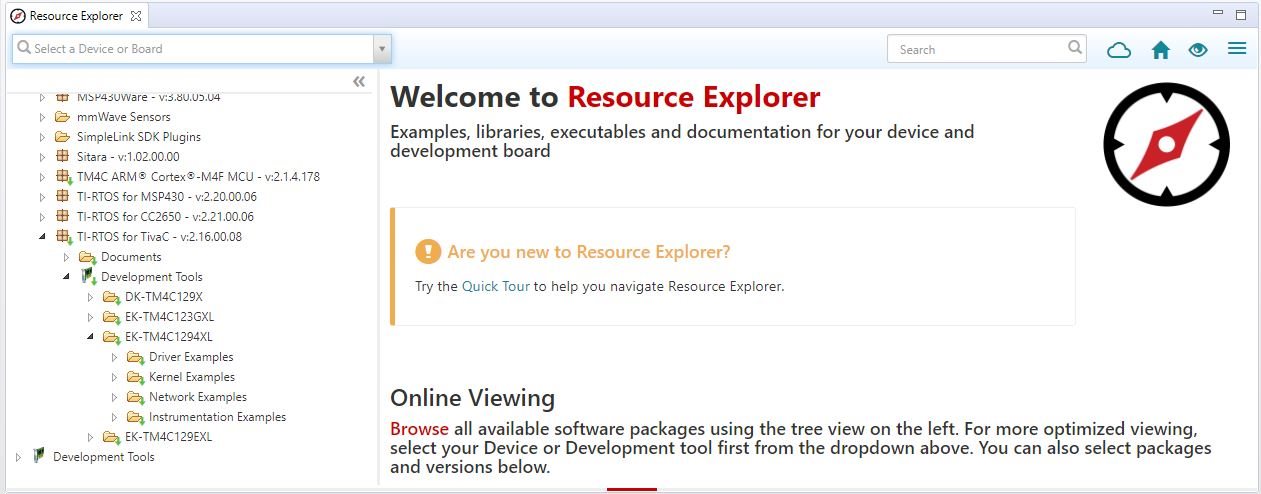This screenshot has width=1261, height=494.
Task: Click the search magnifier in Search box
Action: click(x=1075, y=47)
